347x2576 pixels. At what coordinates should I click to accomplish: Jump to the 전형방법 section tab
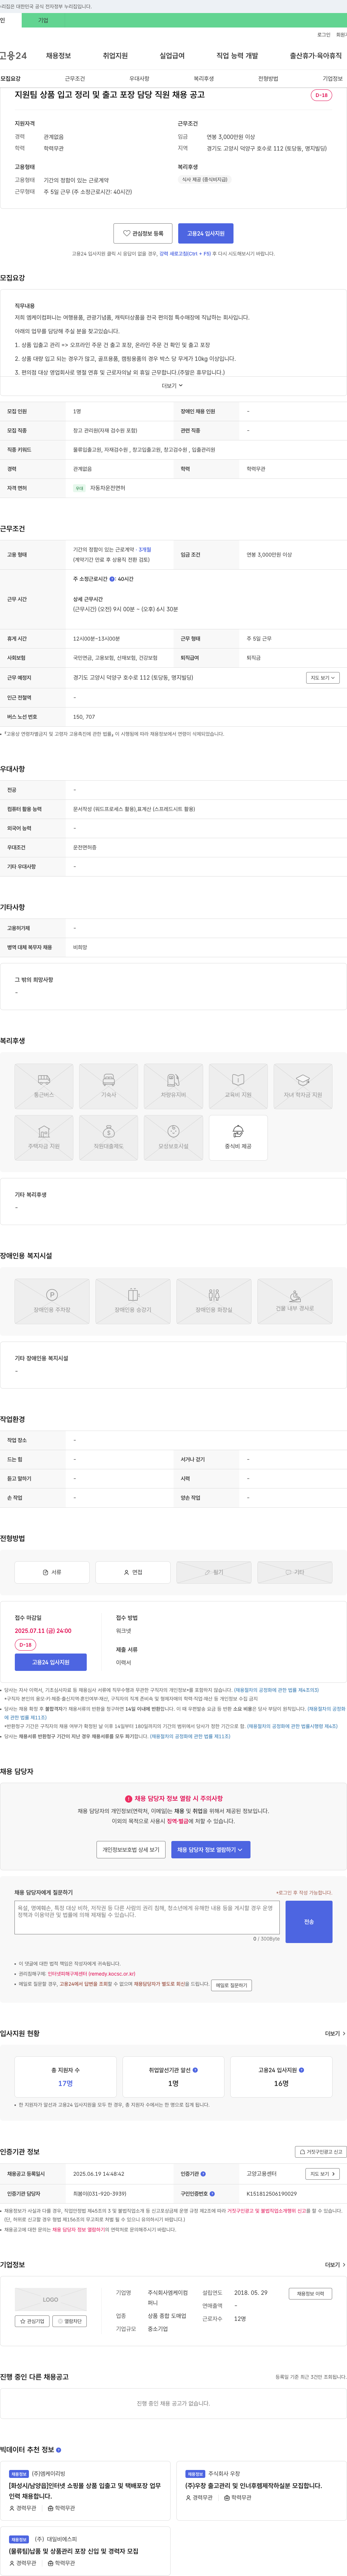coord(268,78)
